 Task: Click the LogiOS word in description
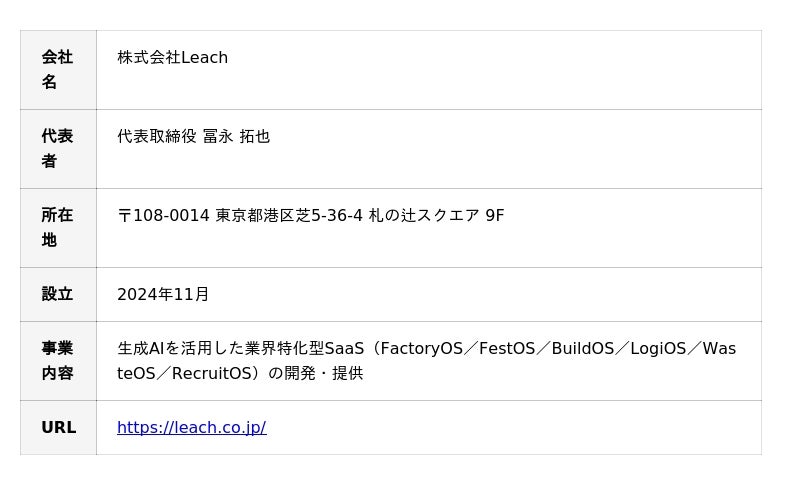[658, 349]
